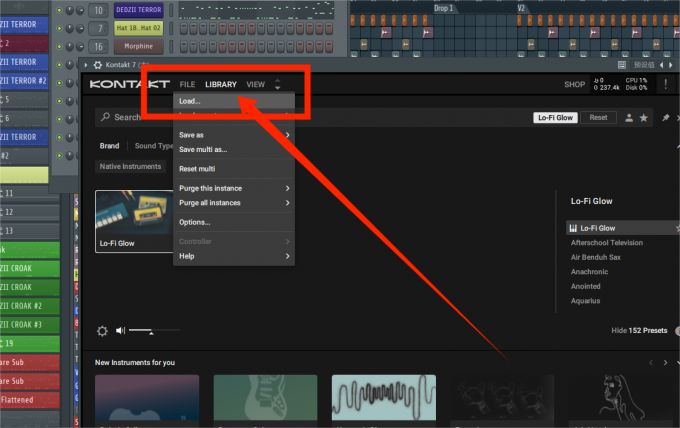This screenshot has height=428, width=680.
Task: Click the search magnifier icon
Action: click(105, 117)
